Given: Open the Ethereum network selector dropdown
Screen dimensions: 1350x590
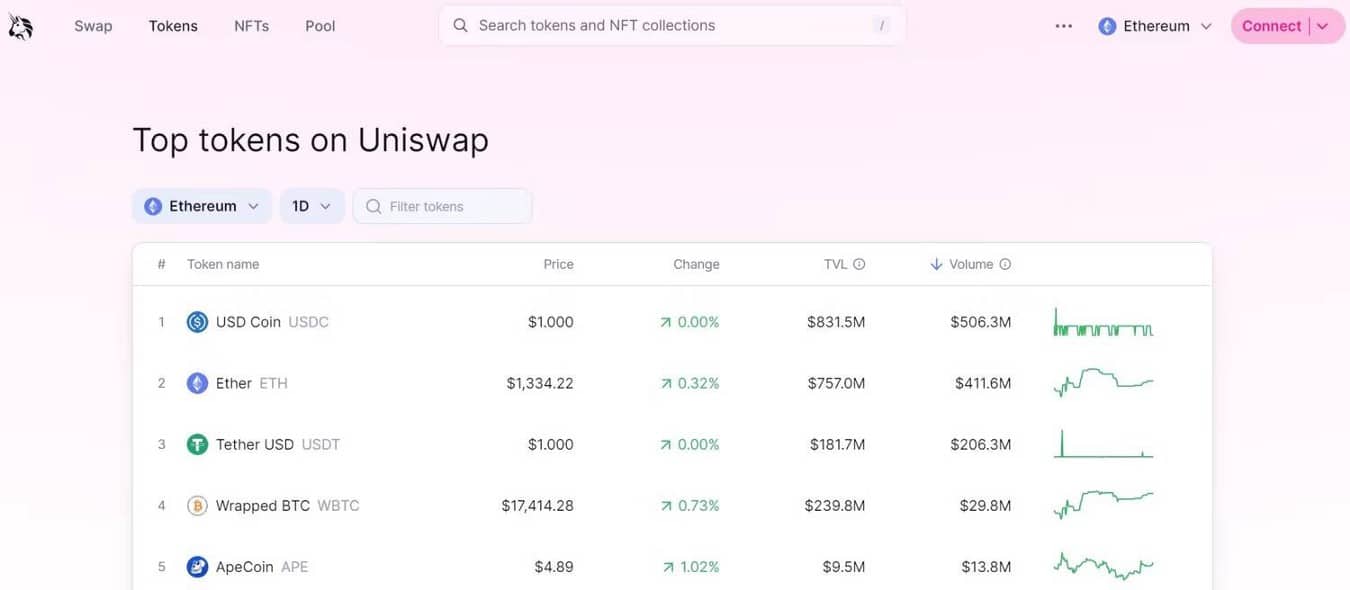Looking at the screenshot, I should 1155,25.
